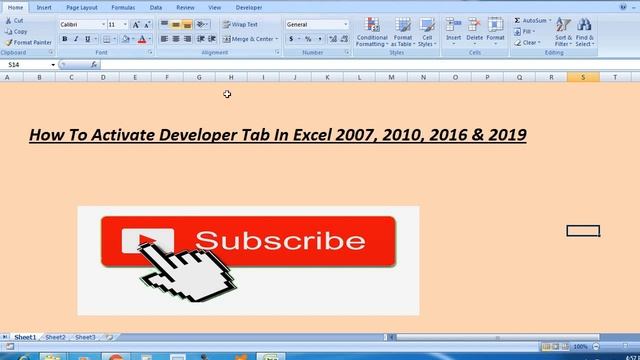Open the Fill dropdown
The image size is (640, 360).
pyautogui.click(x=524, y=31)
